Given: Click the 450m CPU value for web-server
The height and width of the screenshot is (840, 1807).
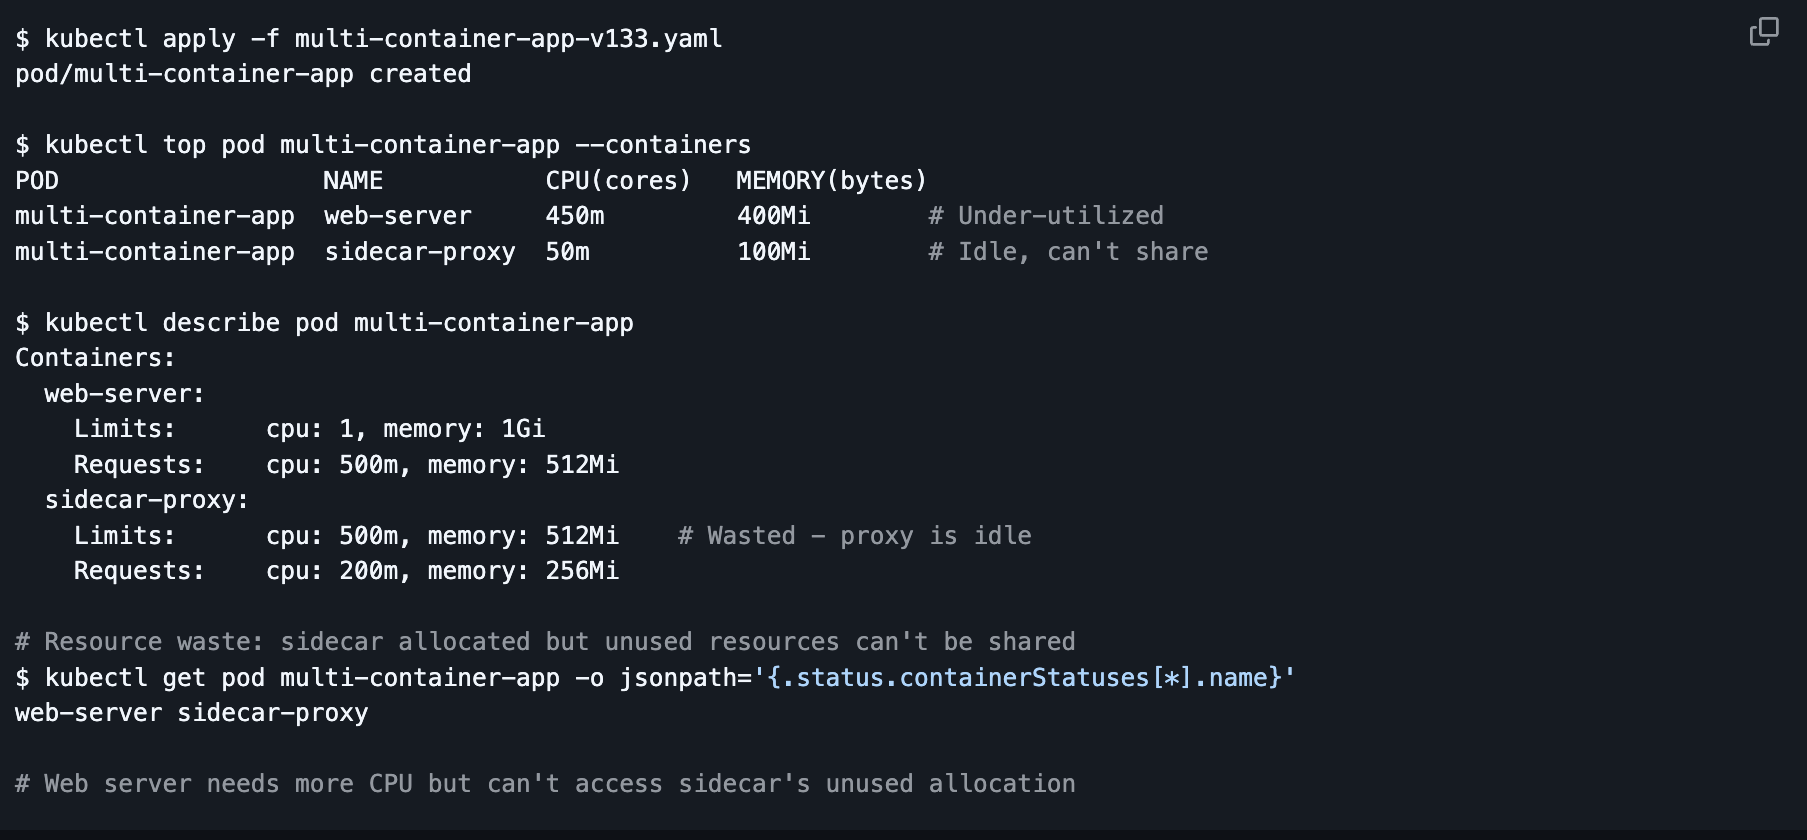Looking at the screenshot, I should [x=575, y=216].
